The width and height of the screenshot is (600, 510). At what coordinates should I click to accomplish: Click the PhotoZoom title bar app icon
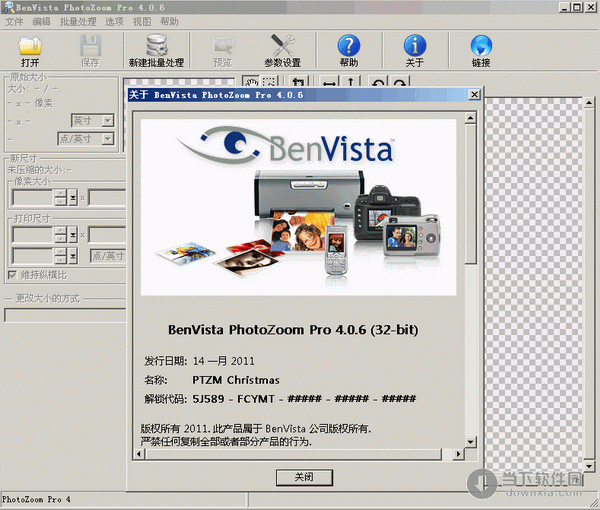click(x=8, y=7)
